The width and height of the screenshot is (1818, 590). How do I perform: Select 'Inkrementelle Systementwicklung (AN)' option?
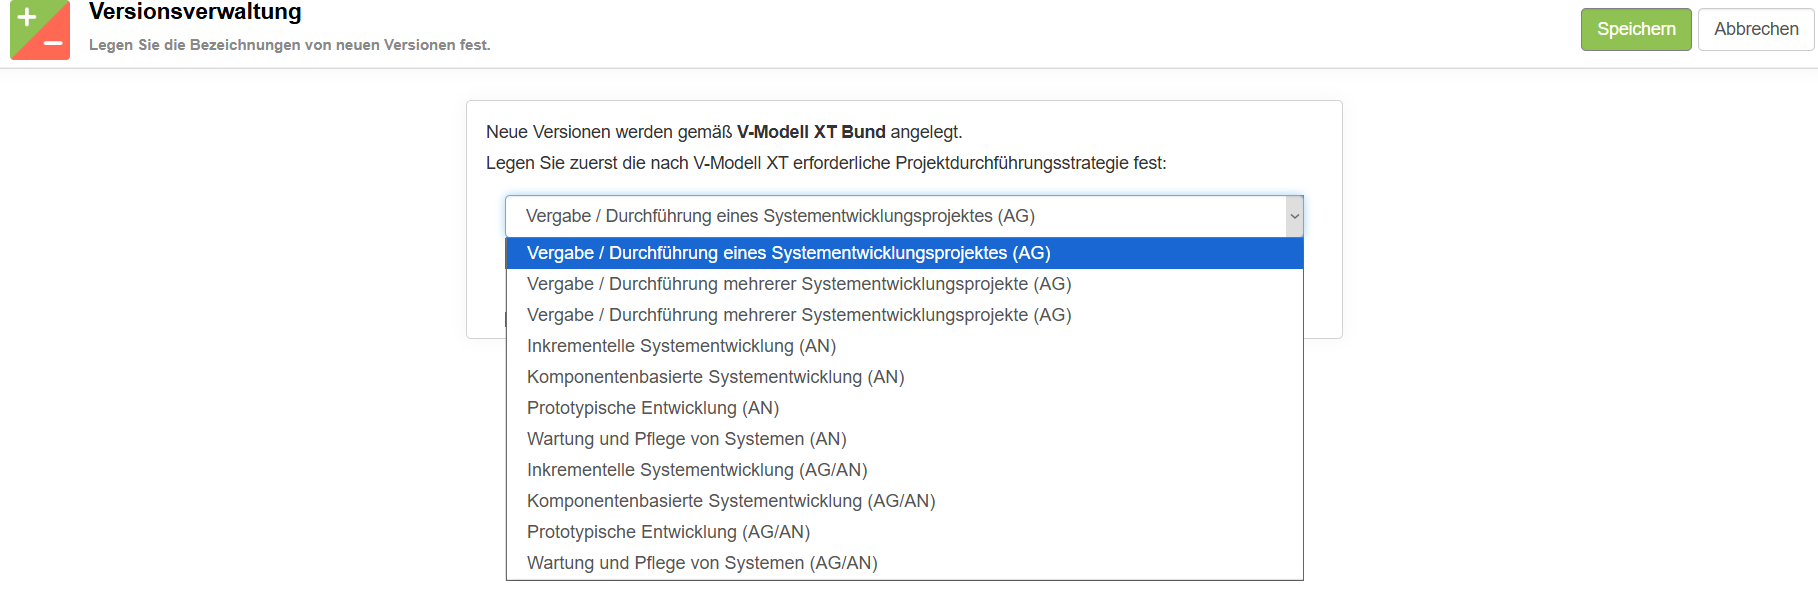pyautogui.click(x=681, y=346)
